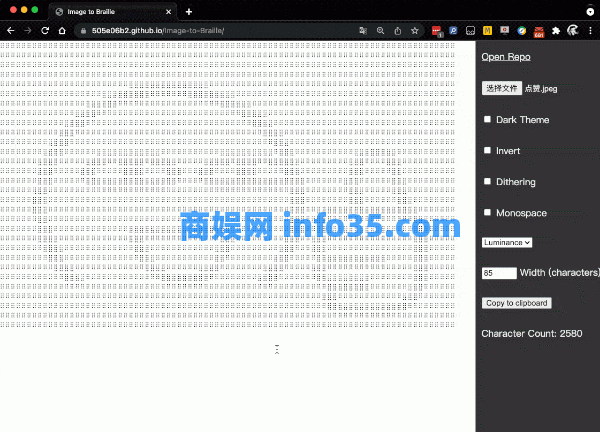Bookmark this page with the star icon
The width and height of the screenshot is (600, 432).
pyautogui.click(x=415, y=31)
